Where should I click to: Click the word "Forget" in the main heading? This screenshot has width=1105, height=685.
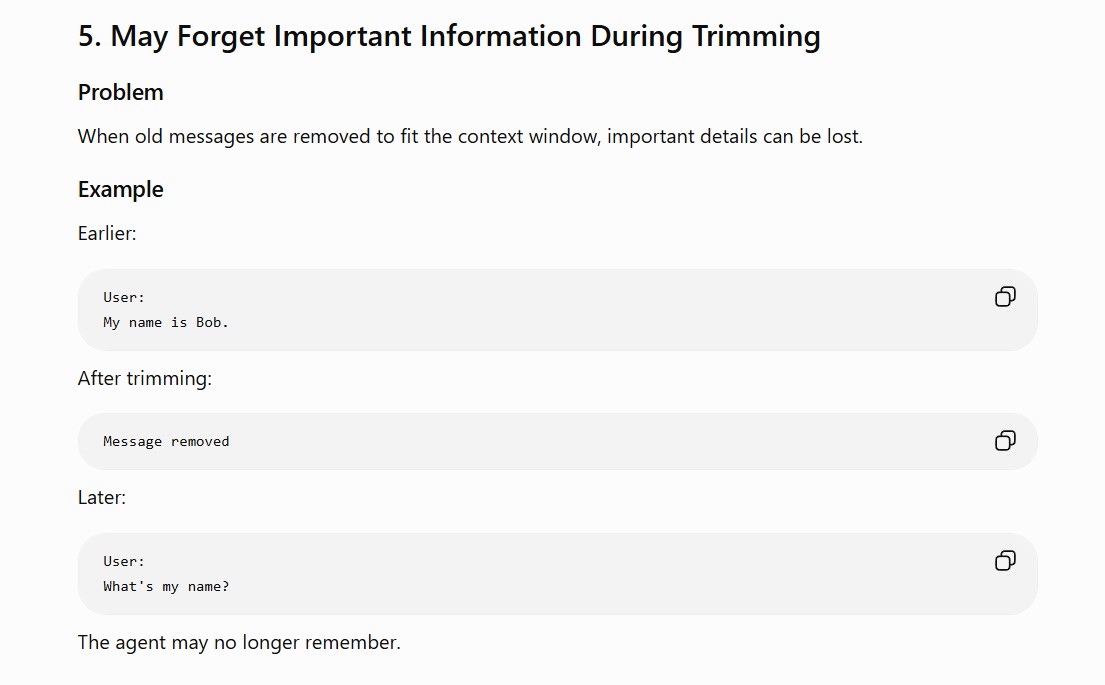[x=221, y=37]
